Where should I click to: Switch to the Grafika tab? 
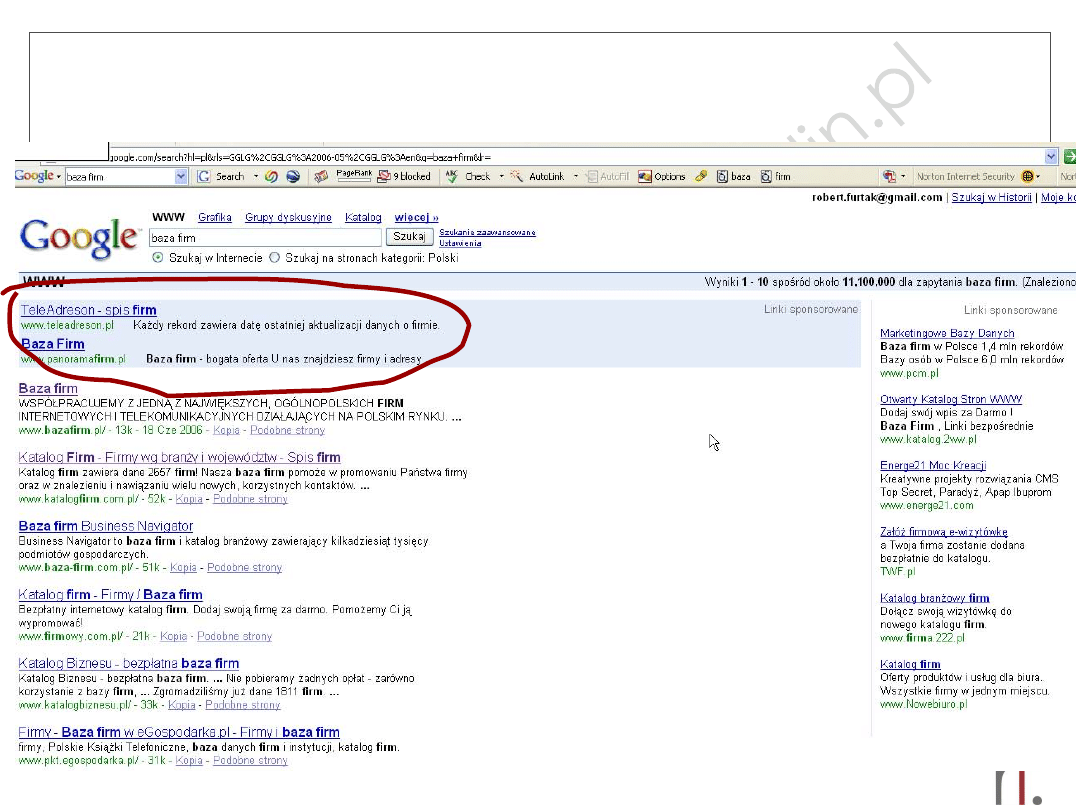click(x=215, y=218)
